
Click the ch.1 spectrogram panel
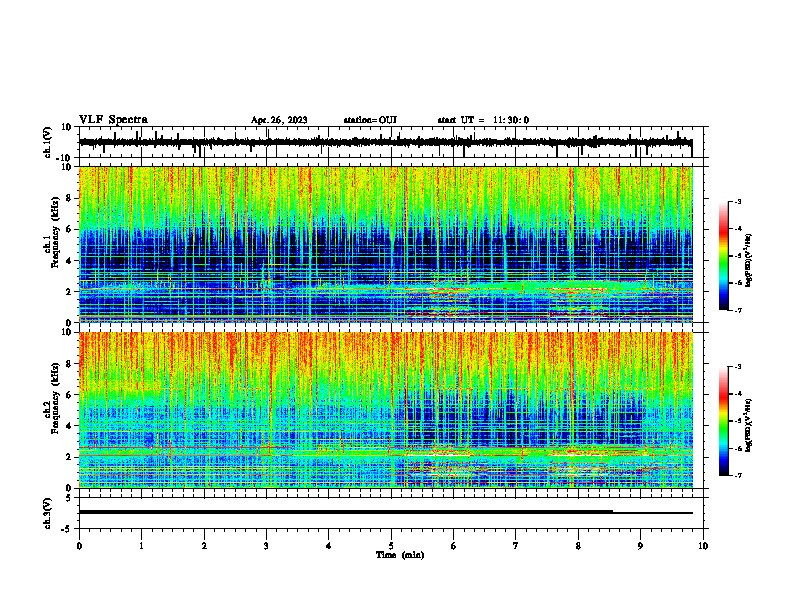(x=385, y=244)
